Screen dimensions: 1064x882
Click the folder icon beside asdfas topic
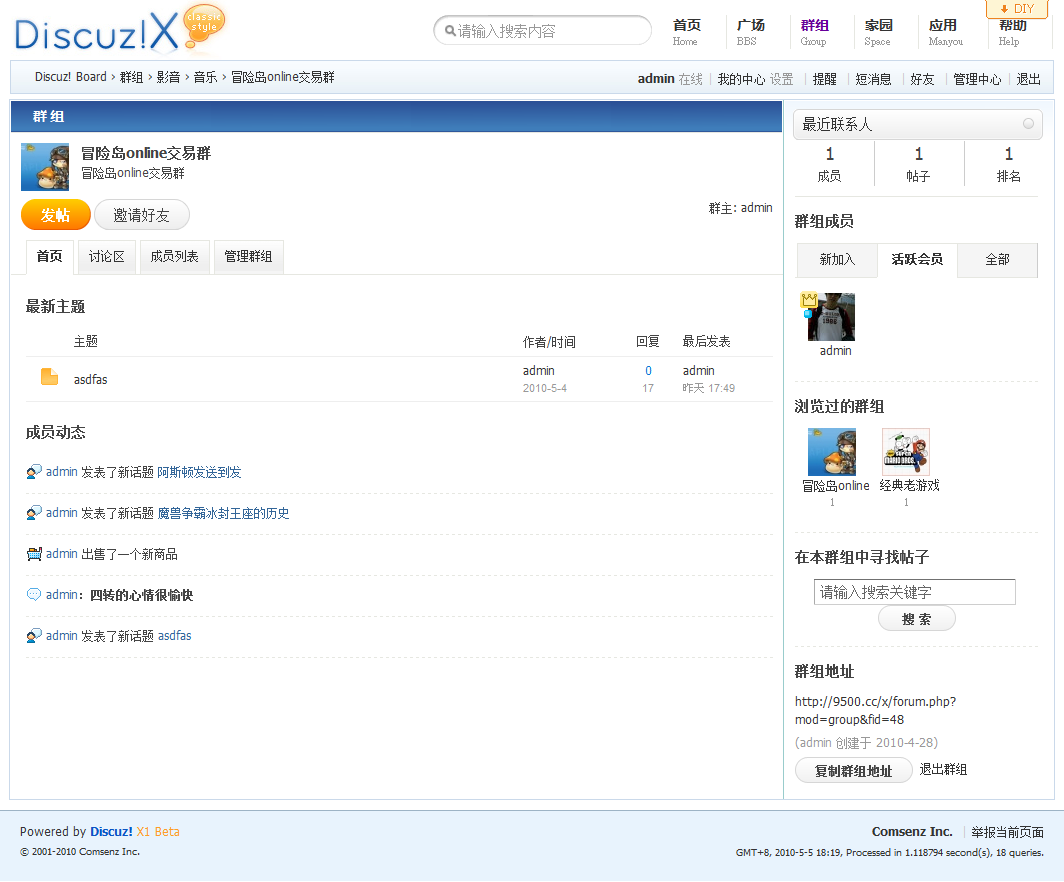click(x=50, y=377)
